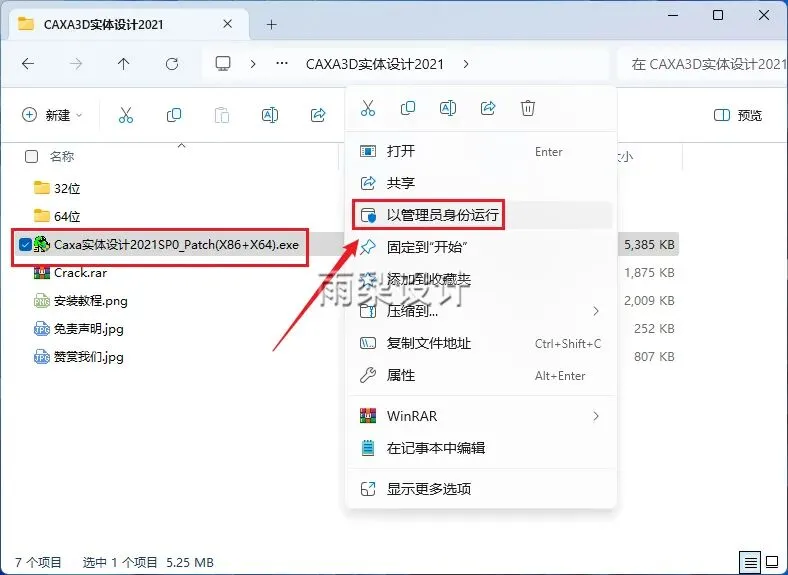Select the 安装教程.png file icon
788x575 pixels.
pos(42,301)
